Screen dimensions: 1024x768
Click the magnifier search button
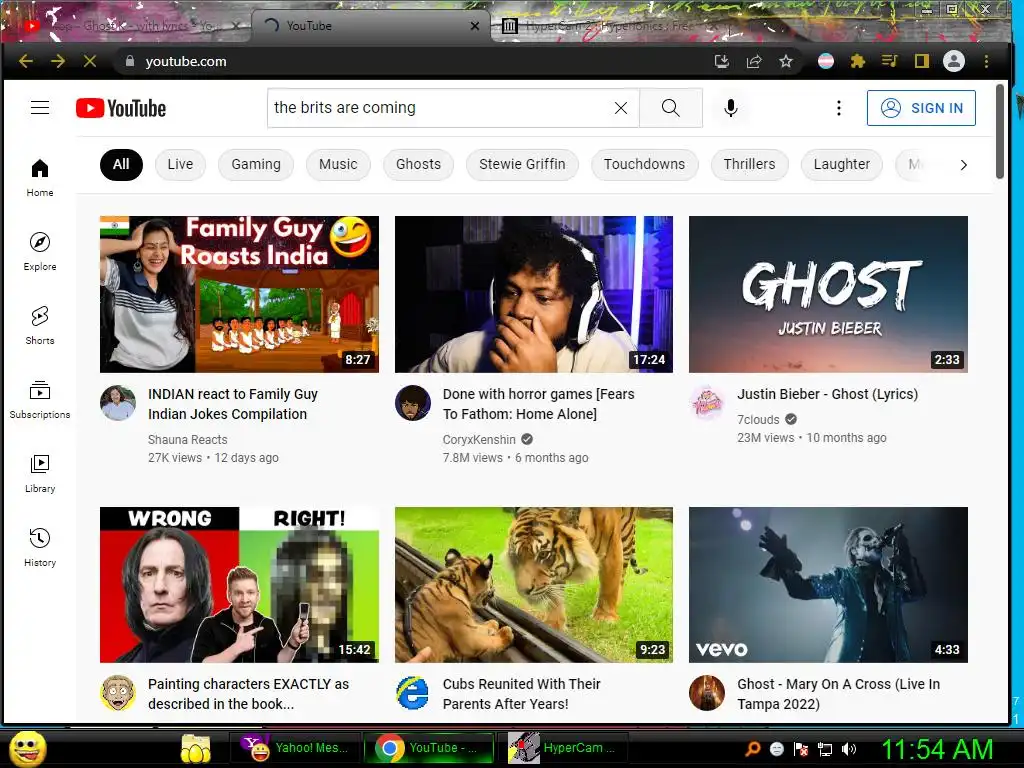tap(671, 108)
